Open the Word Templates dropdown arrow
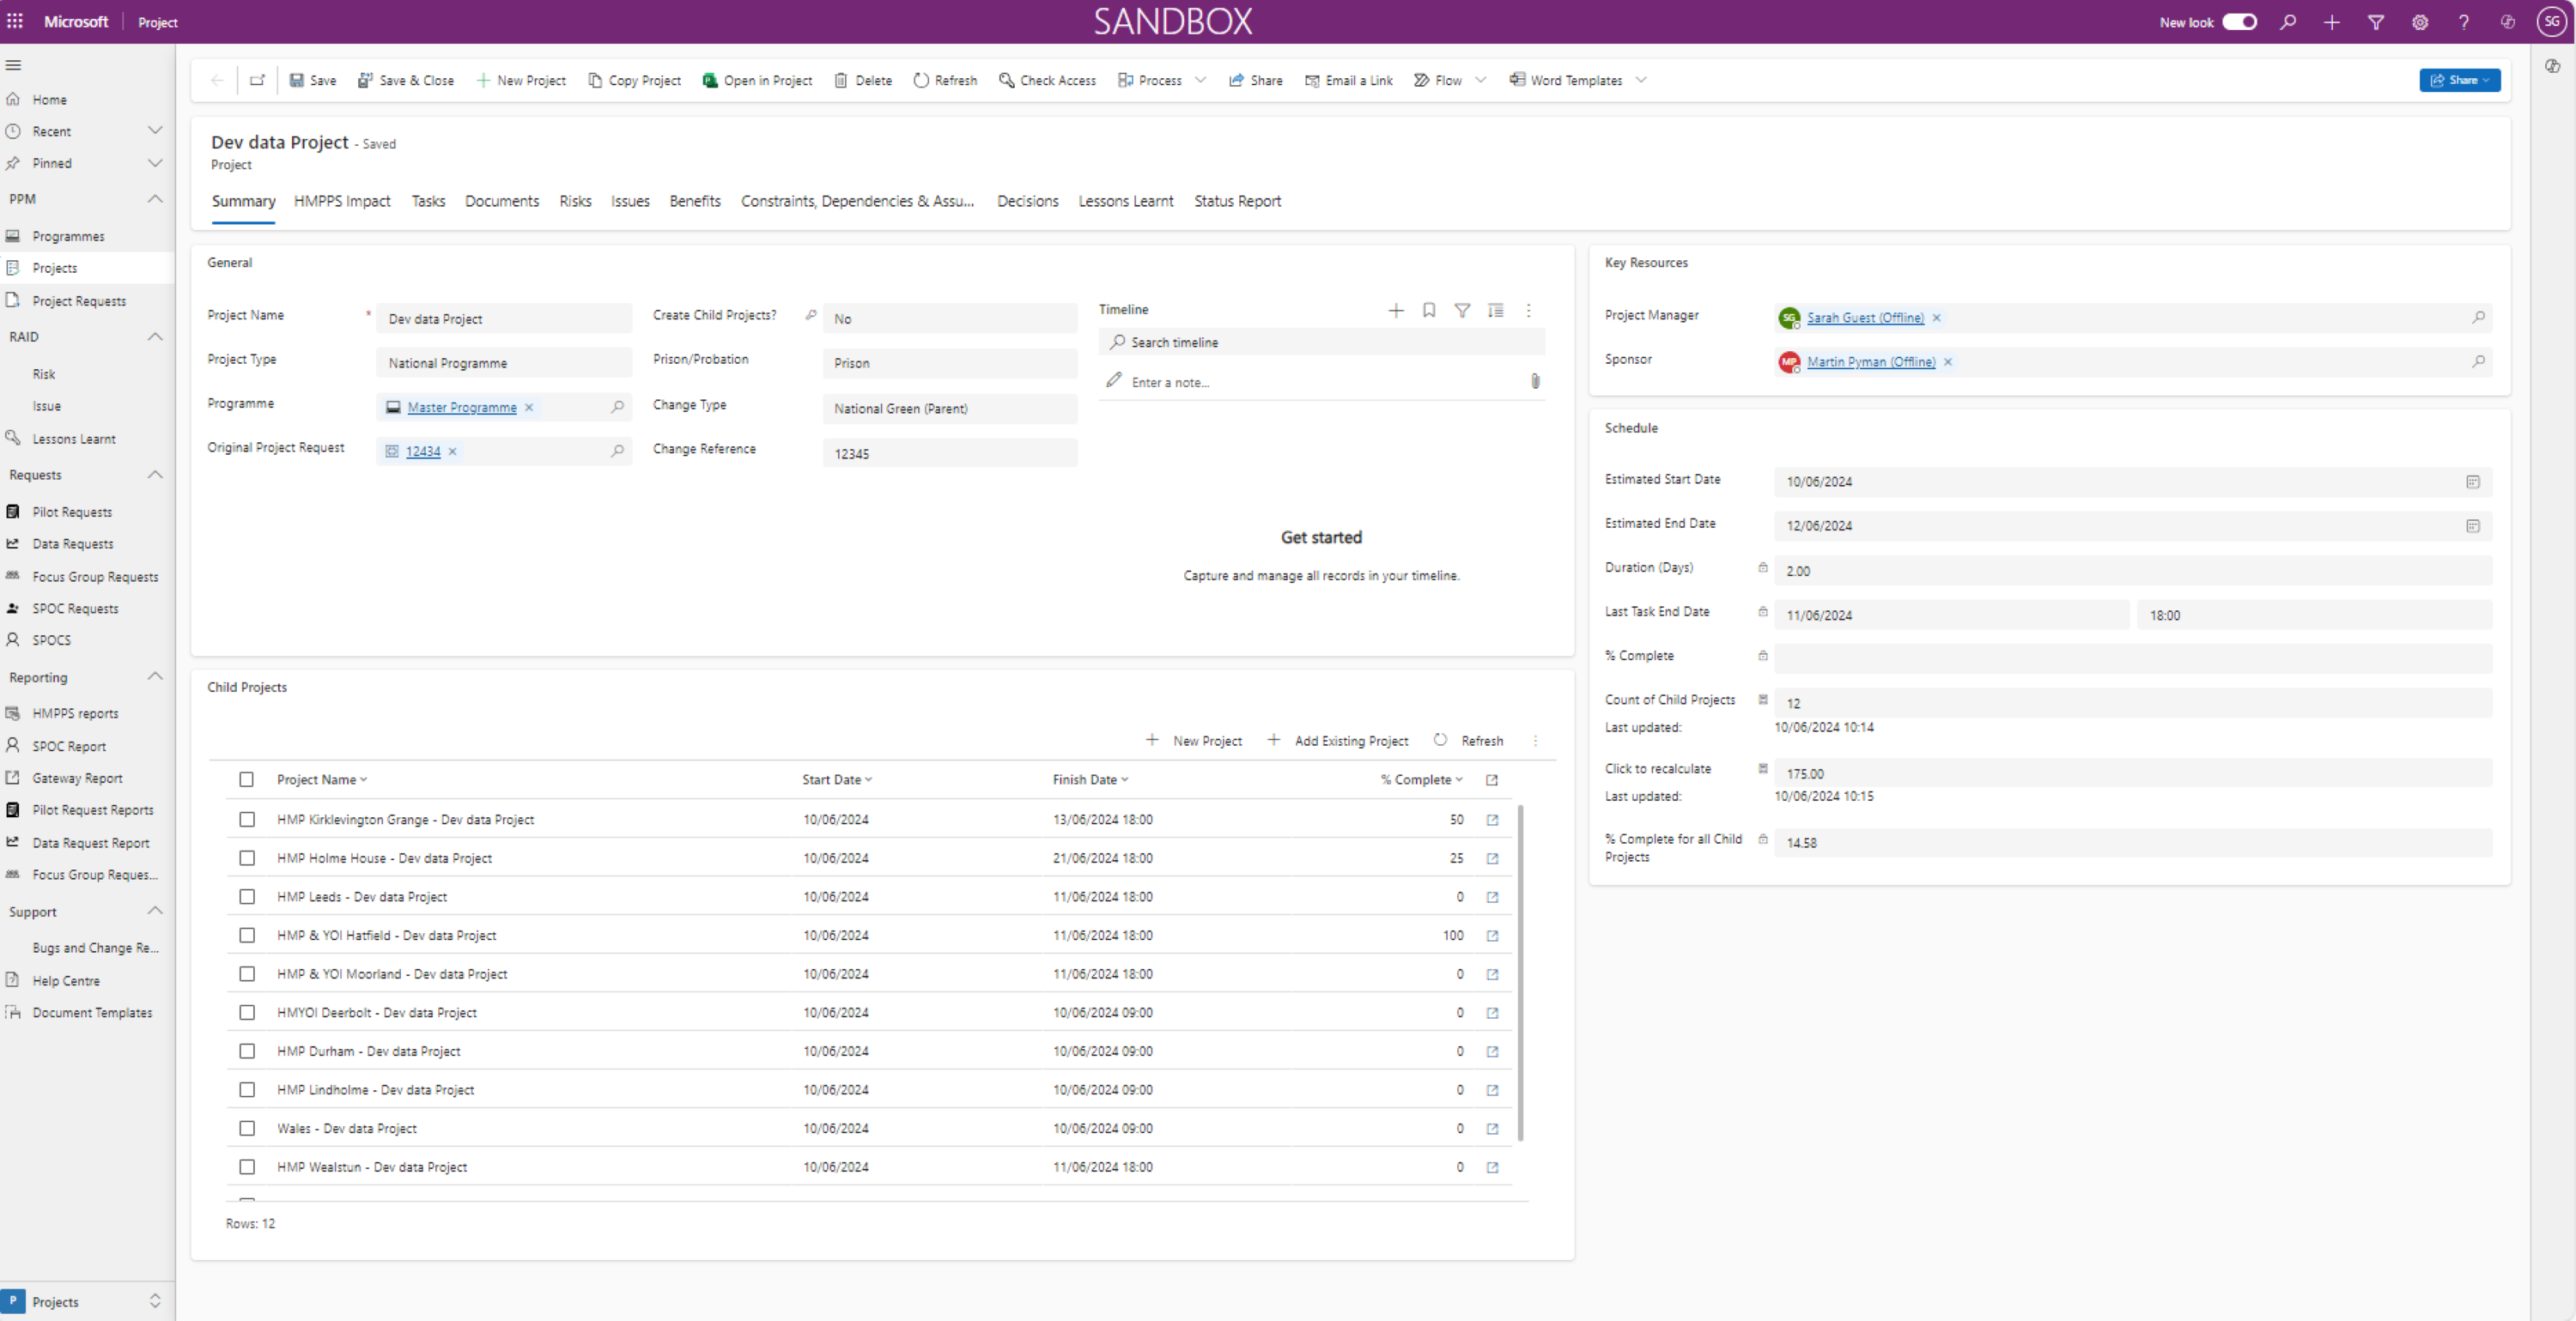2576x1321 pixels. coord(1641,80)
